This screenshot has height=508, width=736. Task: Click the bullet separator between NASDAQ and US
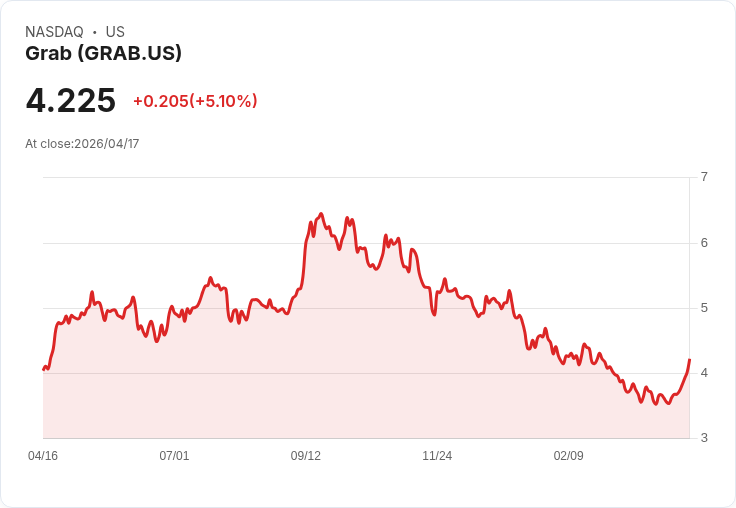pyautogui.click(x=94, y=32)
